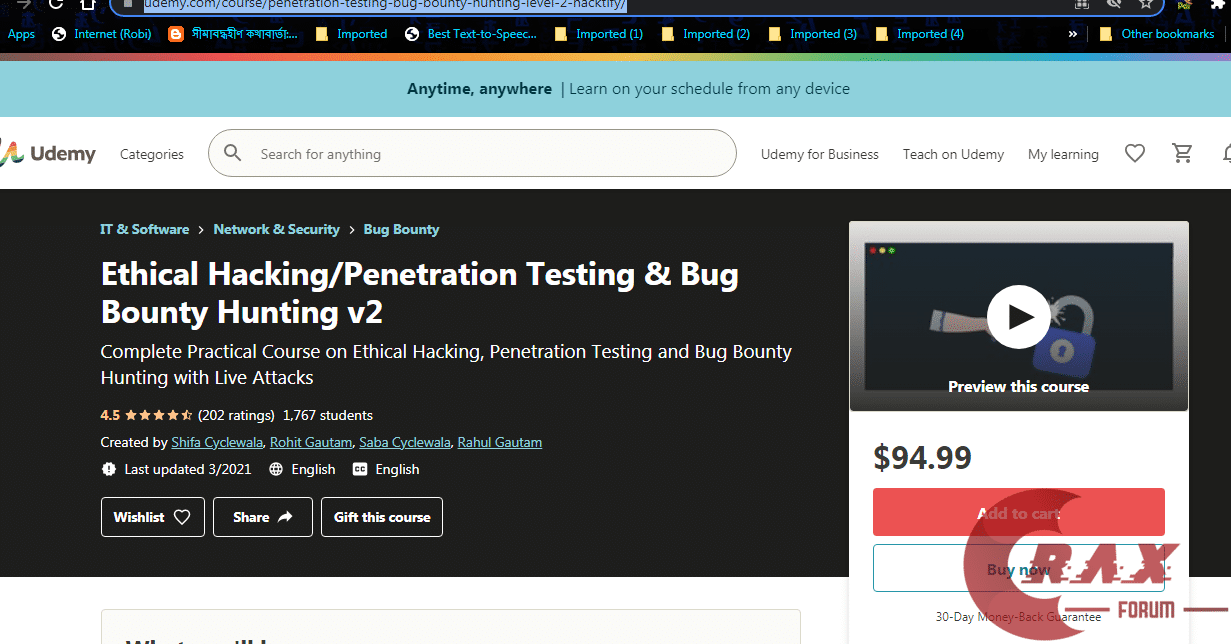Go to IT & Software breadcrumb
1231x644 pixels.
[145, 229]
